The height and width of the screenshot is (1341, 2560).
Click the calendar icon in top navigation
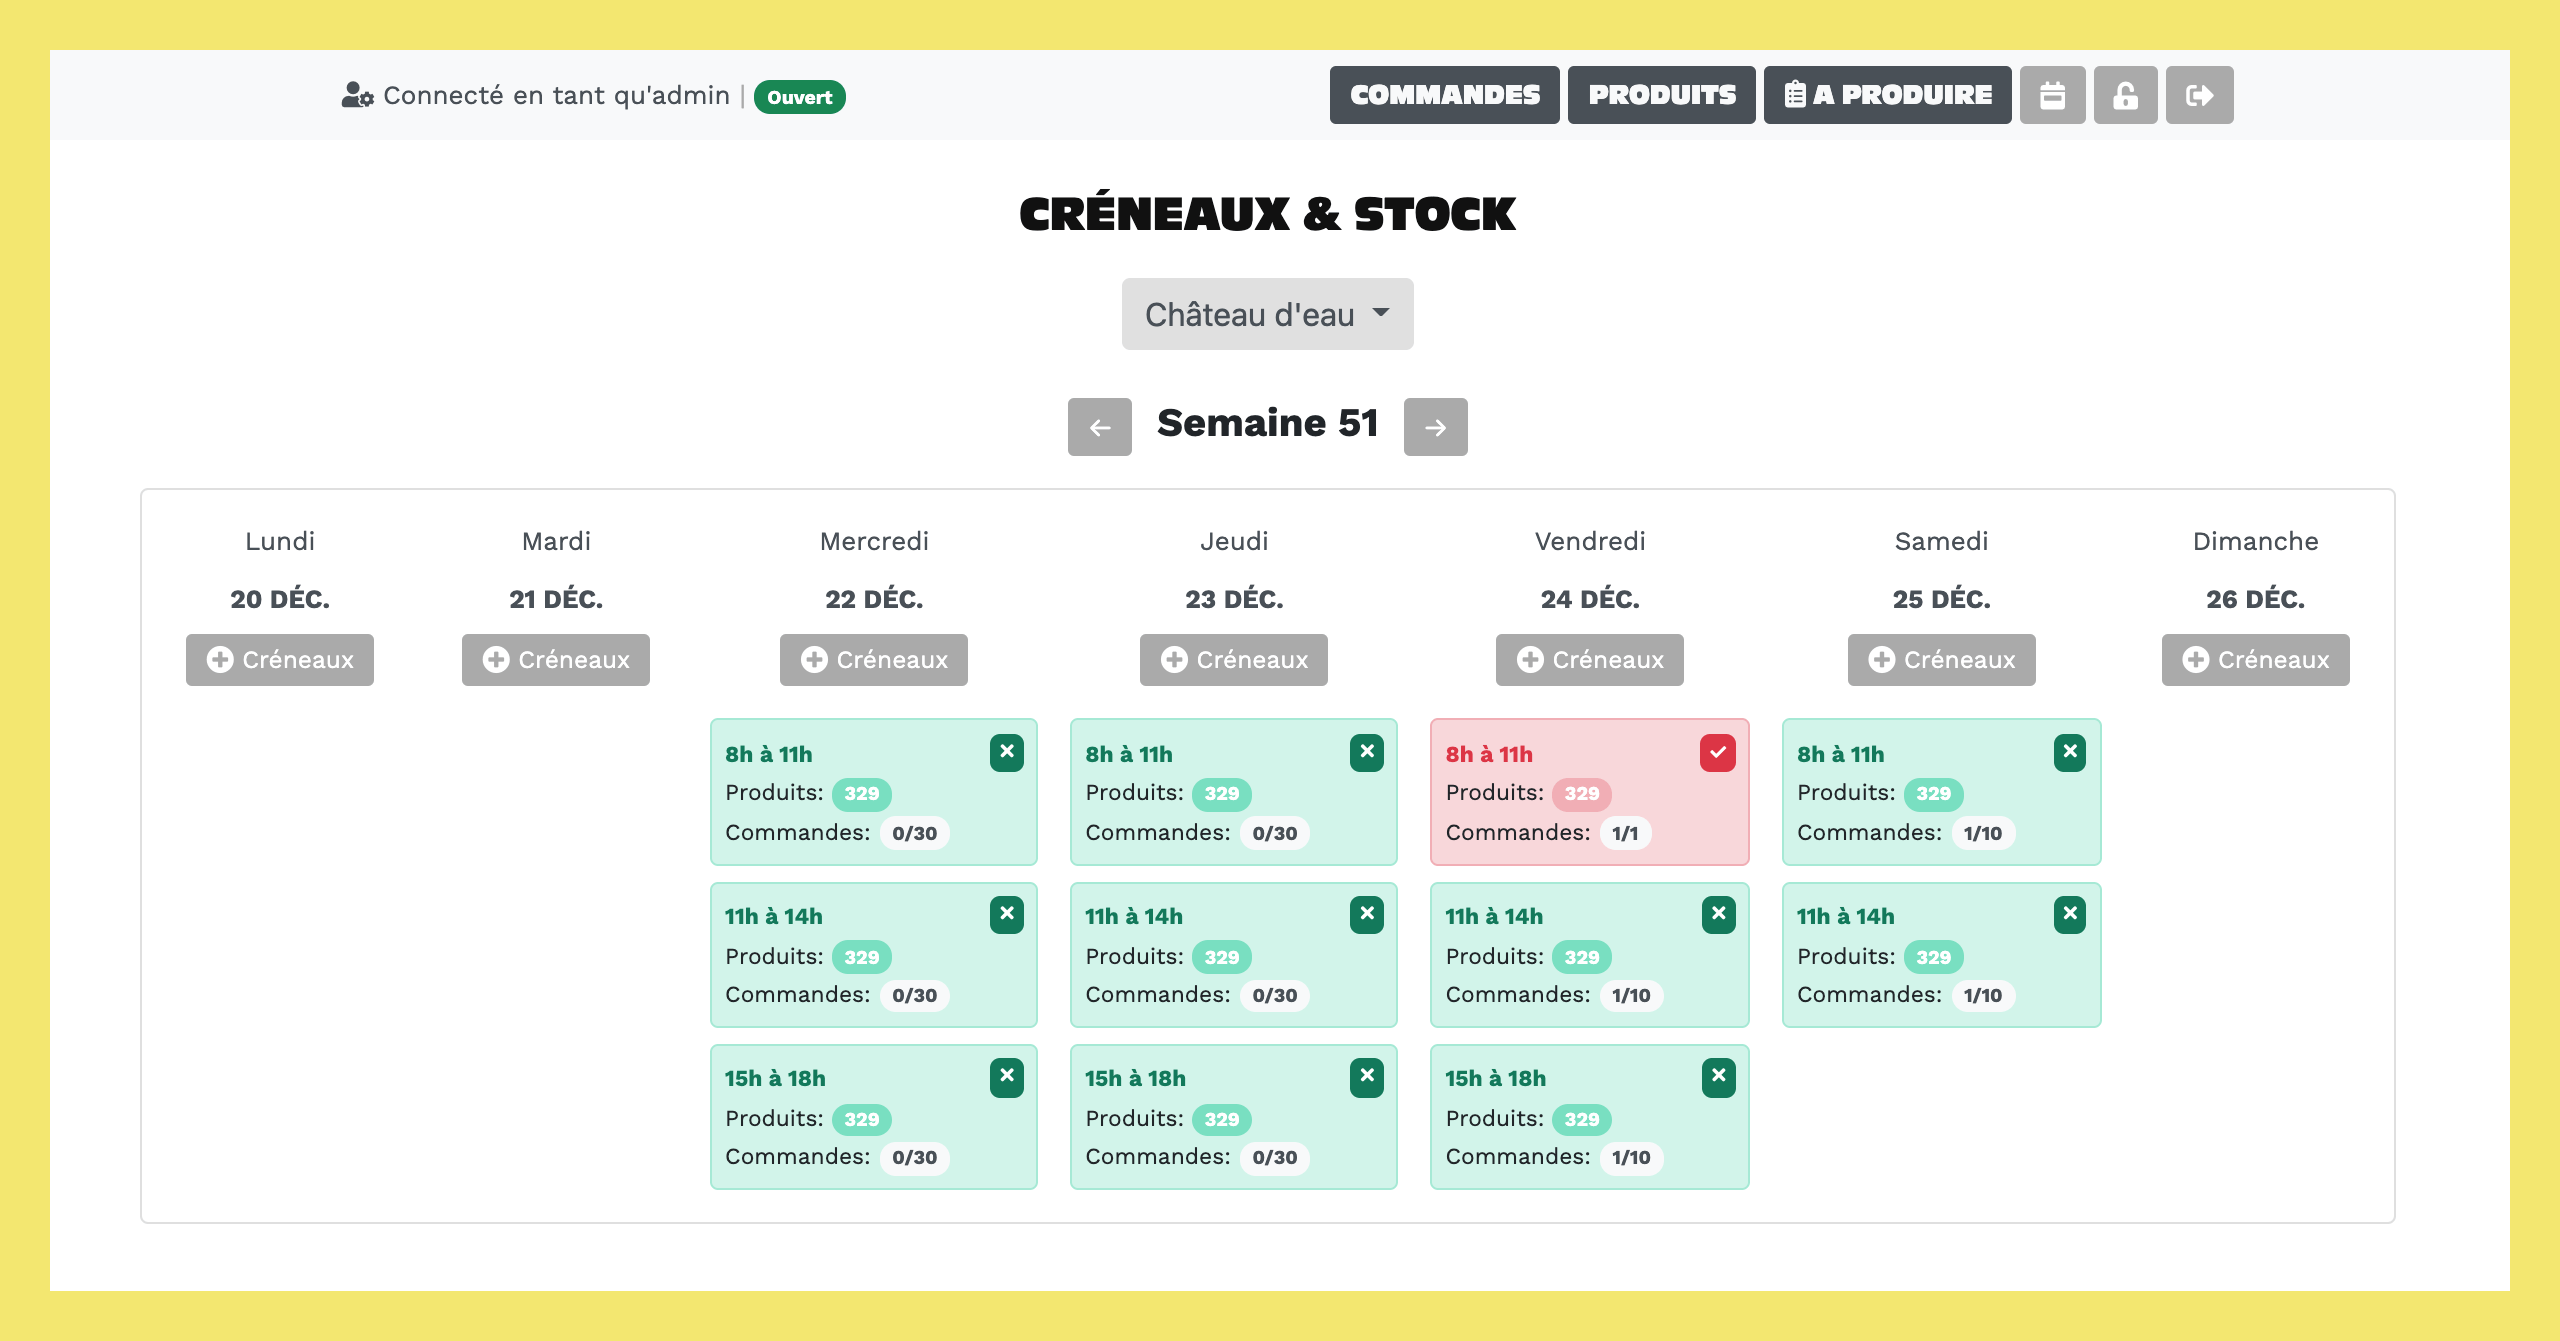tap(2052, 95)
